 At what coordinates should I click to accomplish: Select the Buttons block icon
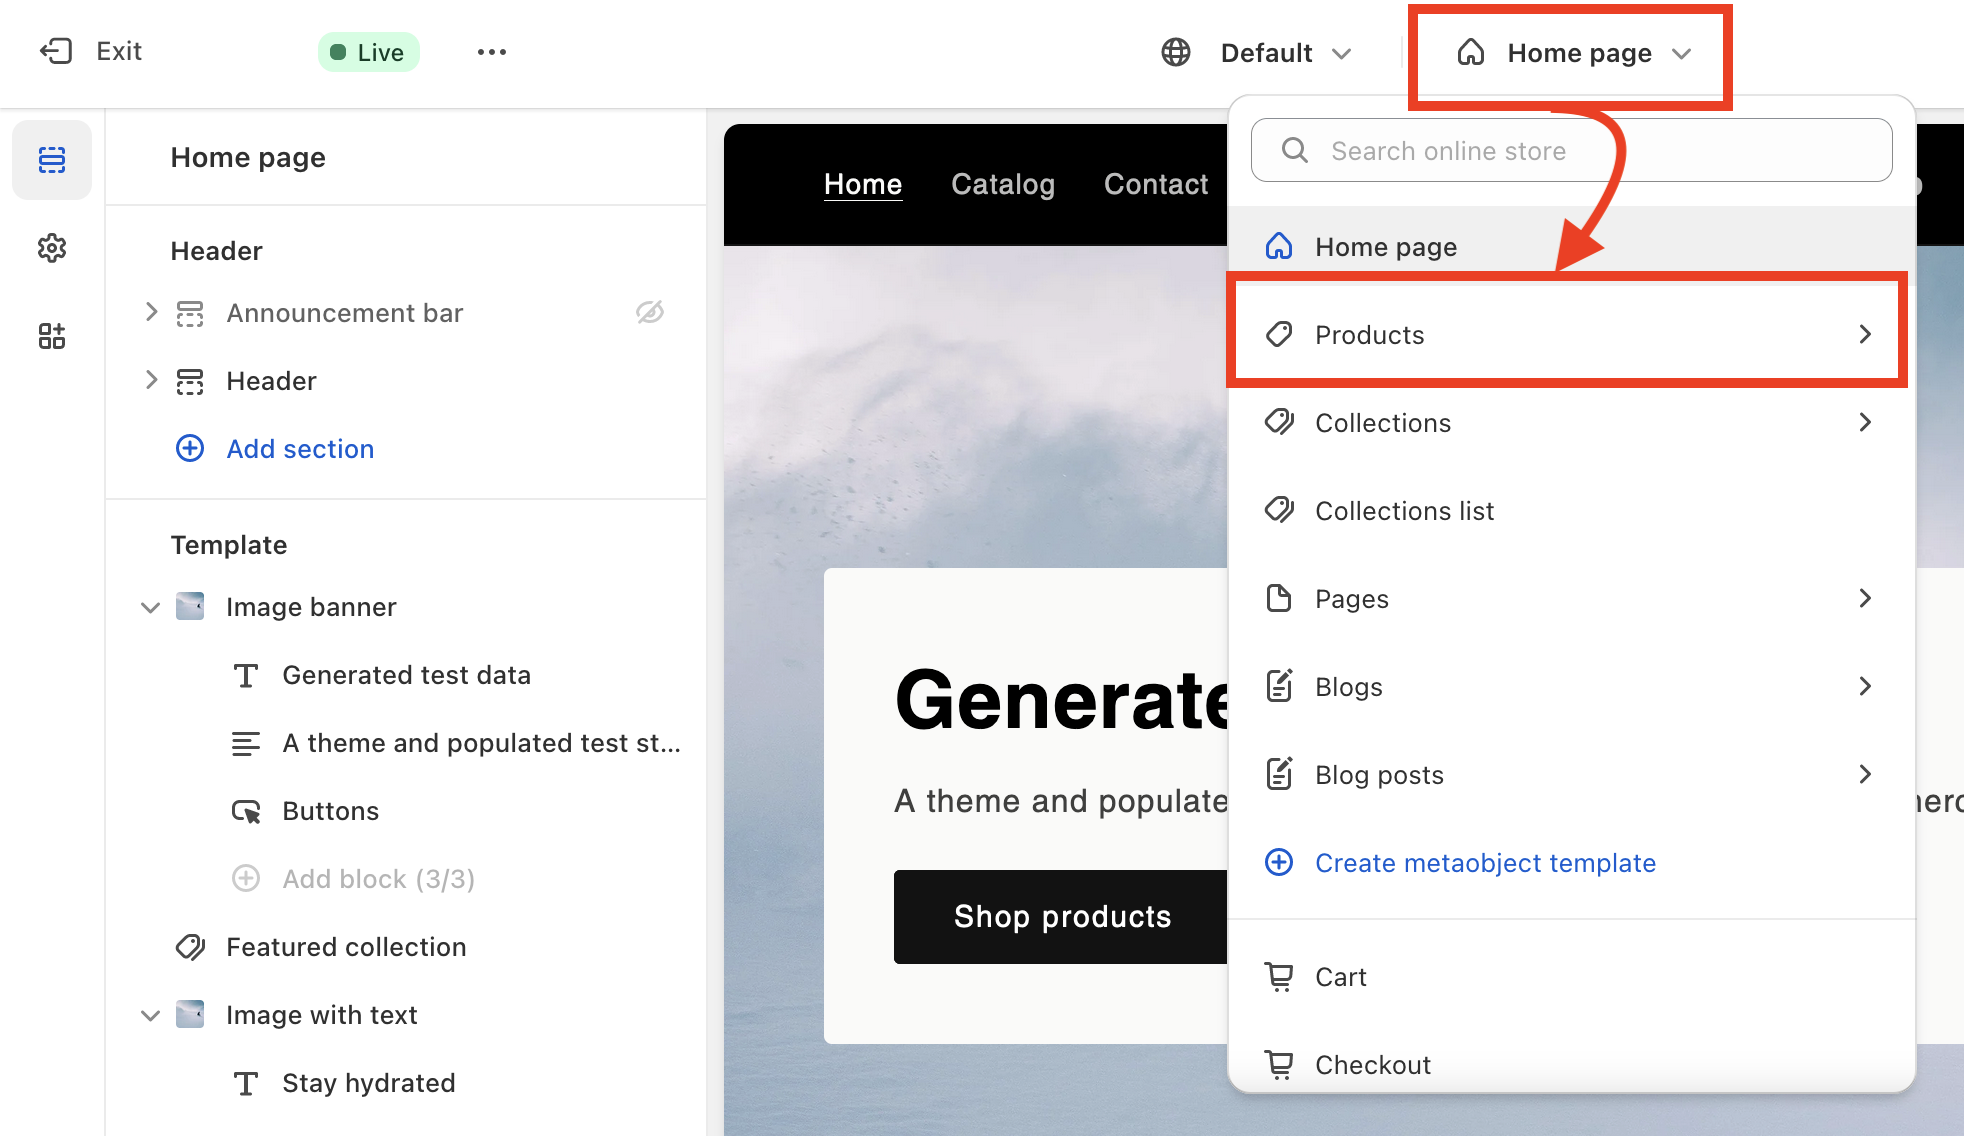point(246,811)
